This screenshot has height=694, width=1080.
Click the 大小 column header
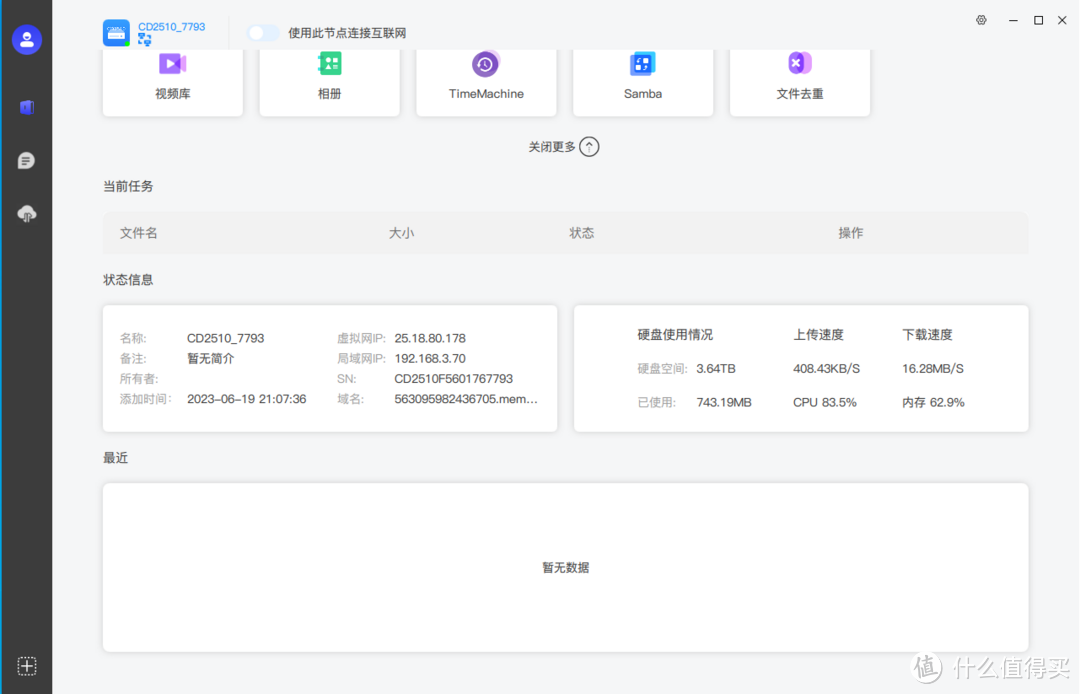coord(402,233)
